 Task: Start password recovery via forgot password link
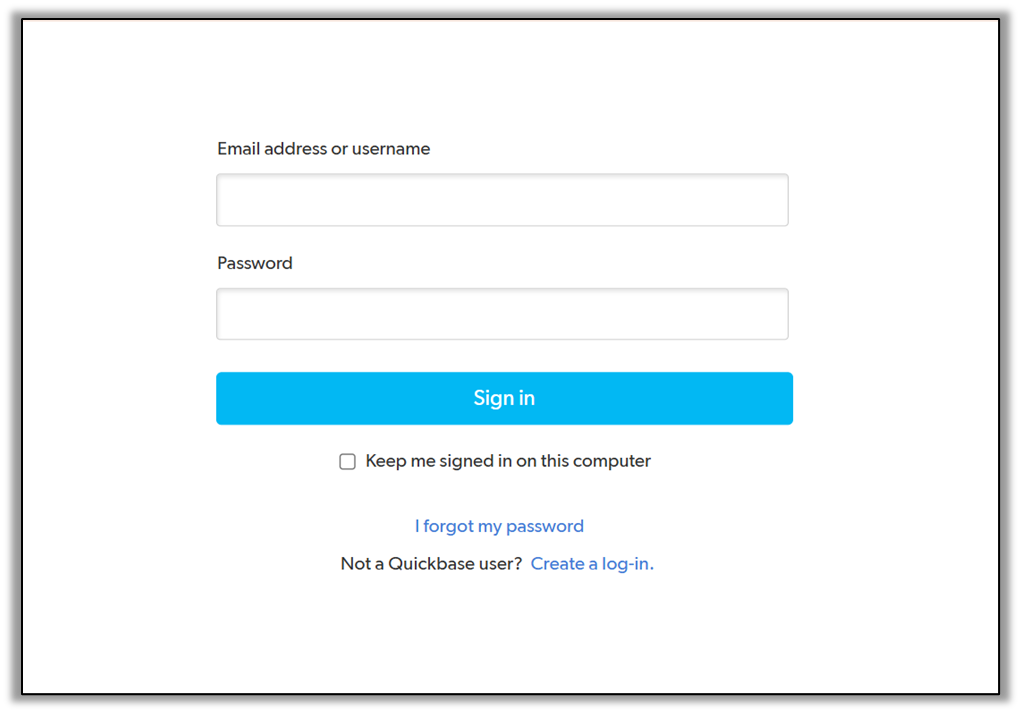click(x=499, y=526)
